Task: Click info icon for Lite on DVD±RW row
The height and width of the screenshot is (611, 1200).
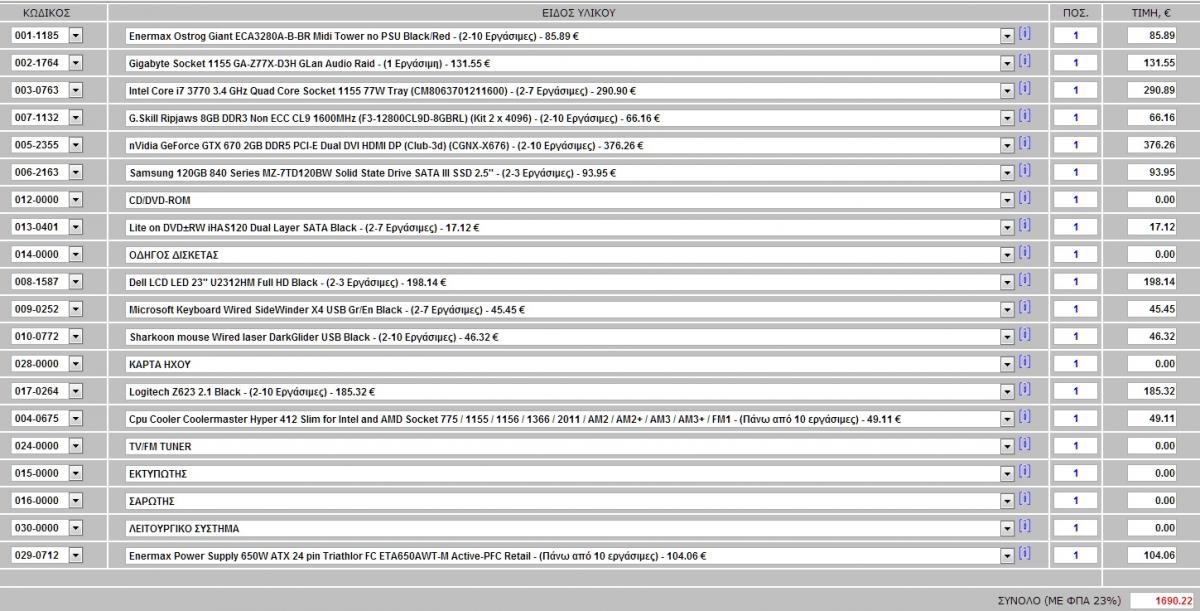Action: (1025, 225)
